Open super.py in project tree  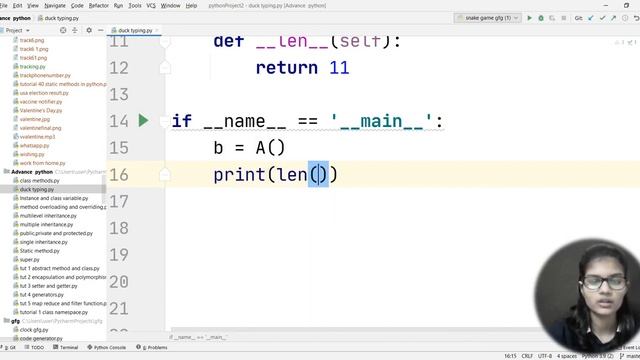(x=29, y=259)
